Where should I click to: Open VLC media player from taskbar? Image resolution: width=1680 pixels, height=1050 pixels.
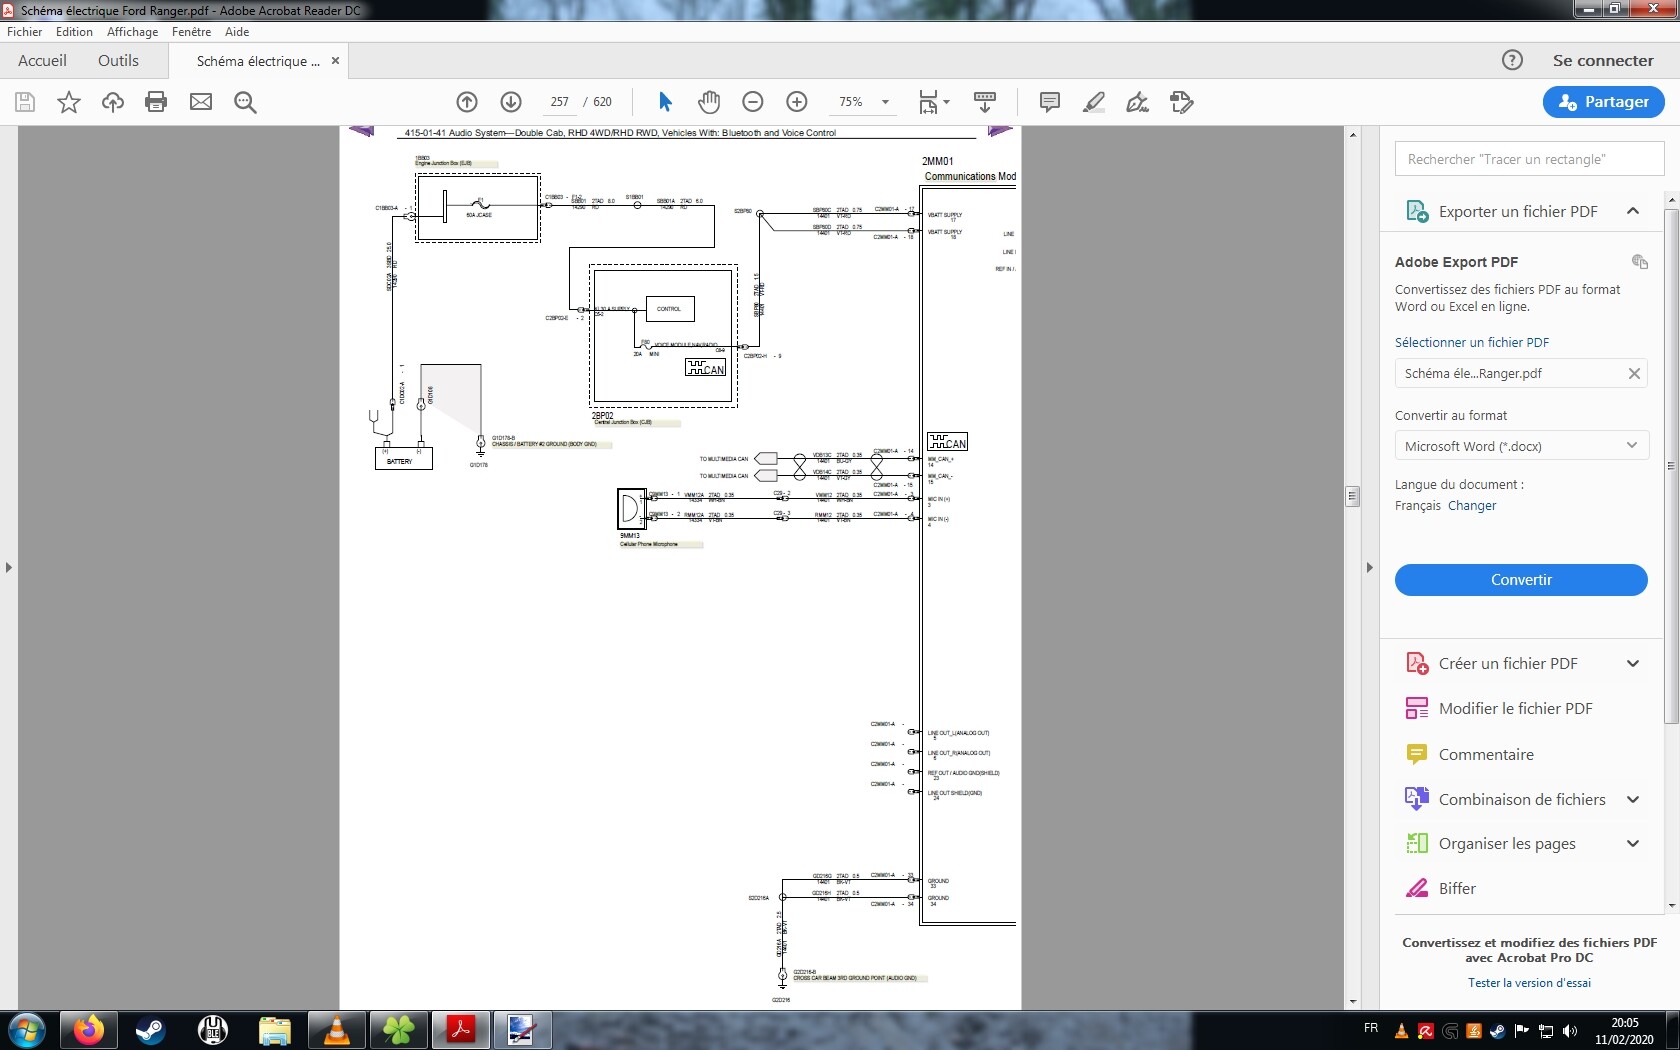(x=337, y=1030)
